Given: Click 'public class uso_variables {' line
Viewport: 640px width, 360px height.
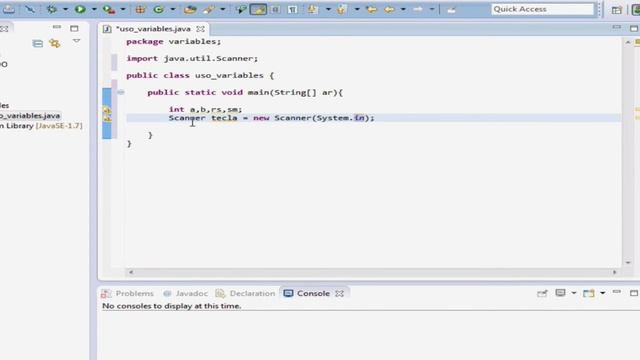Looking at the screenshot, I should click(200, 76).
